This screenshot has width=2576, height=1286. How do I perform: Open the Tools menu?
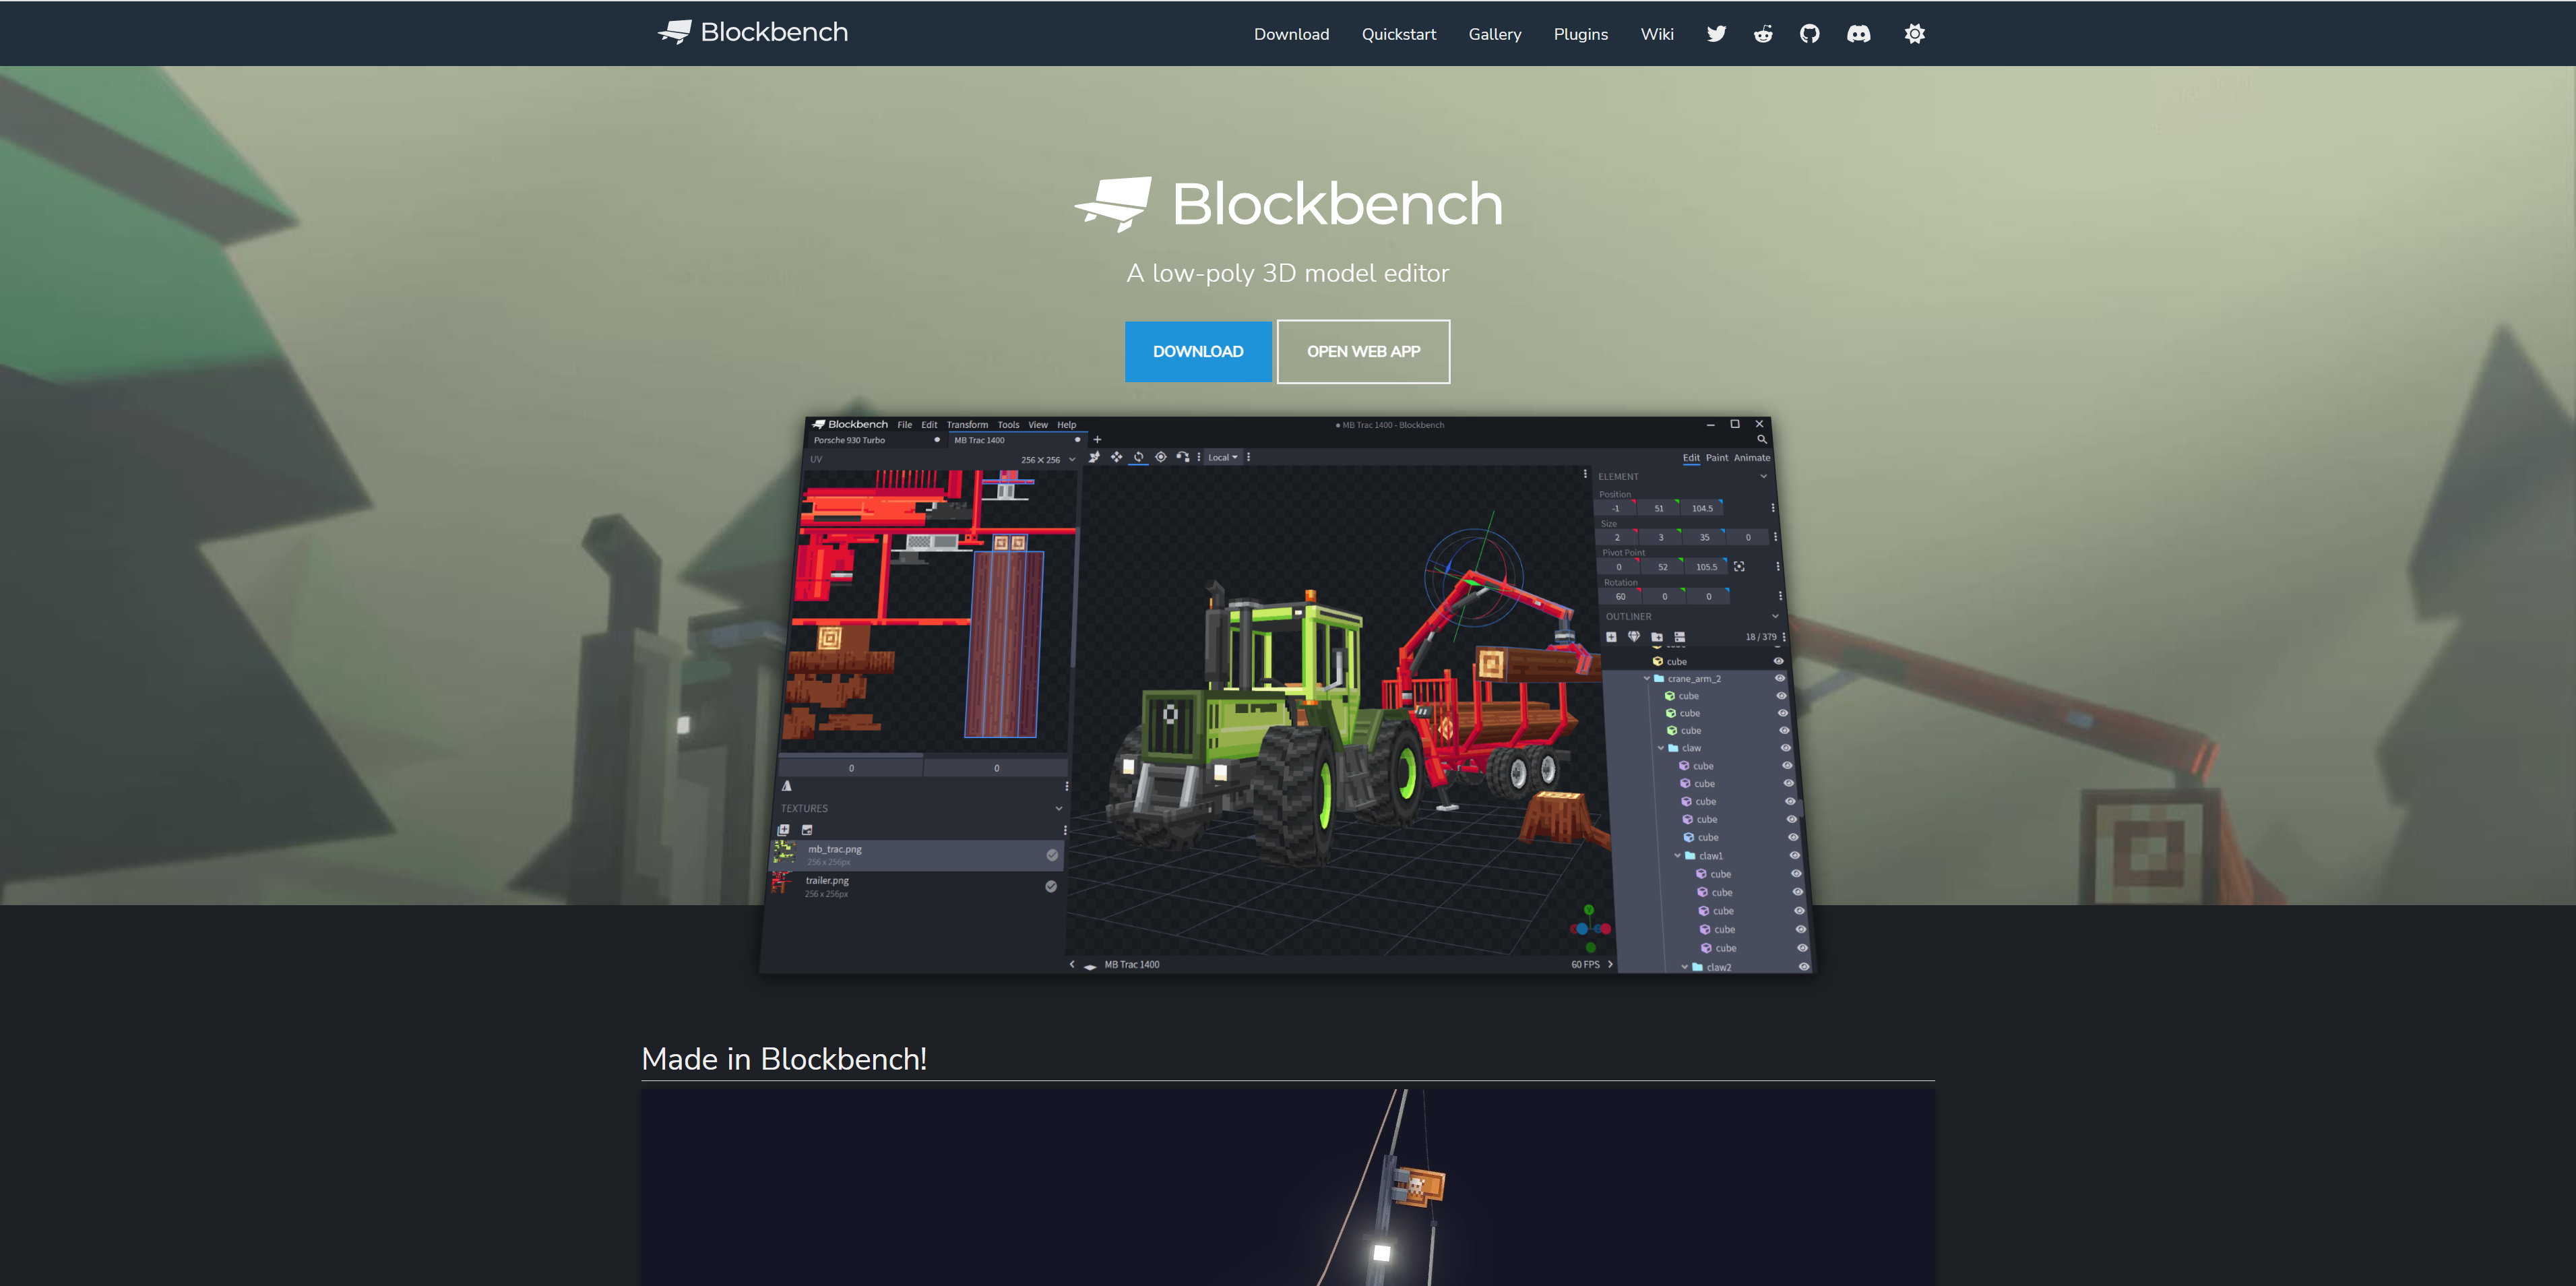1008,425
